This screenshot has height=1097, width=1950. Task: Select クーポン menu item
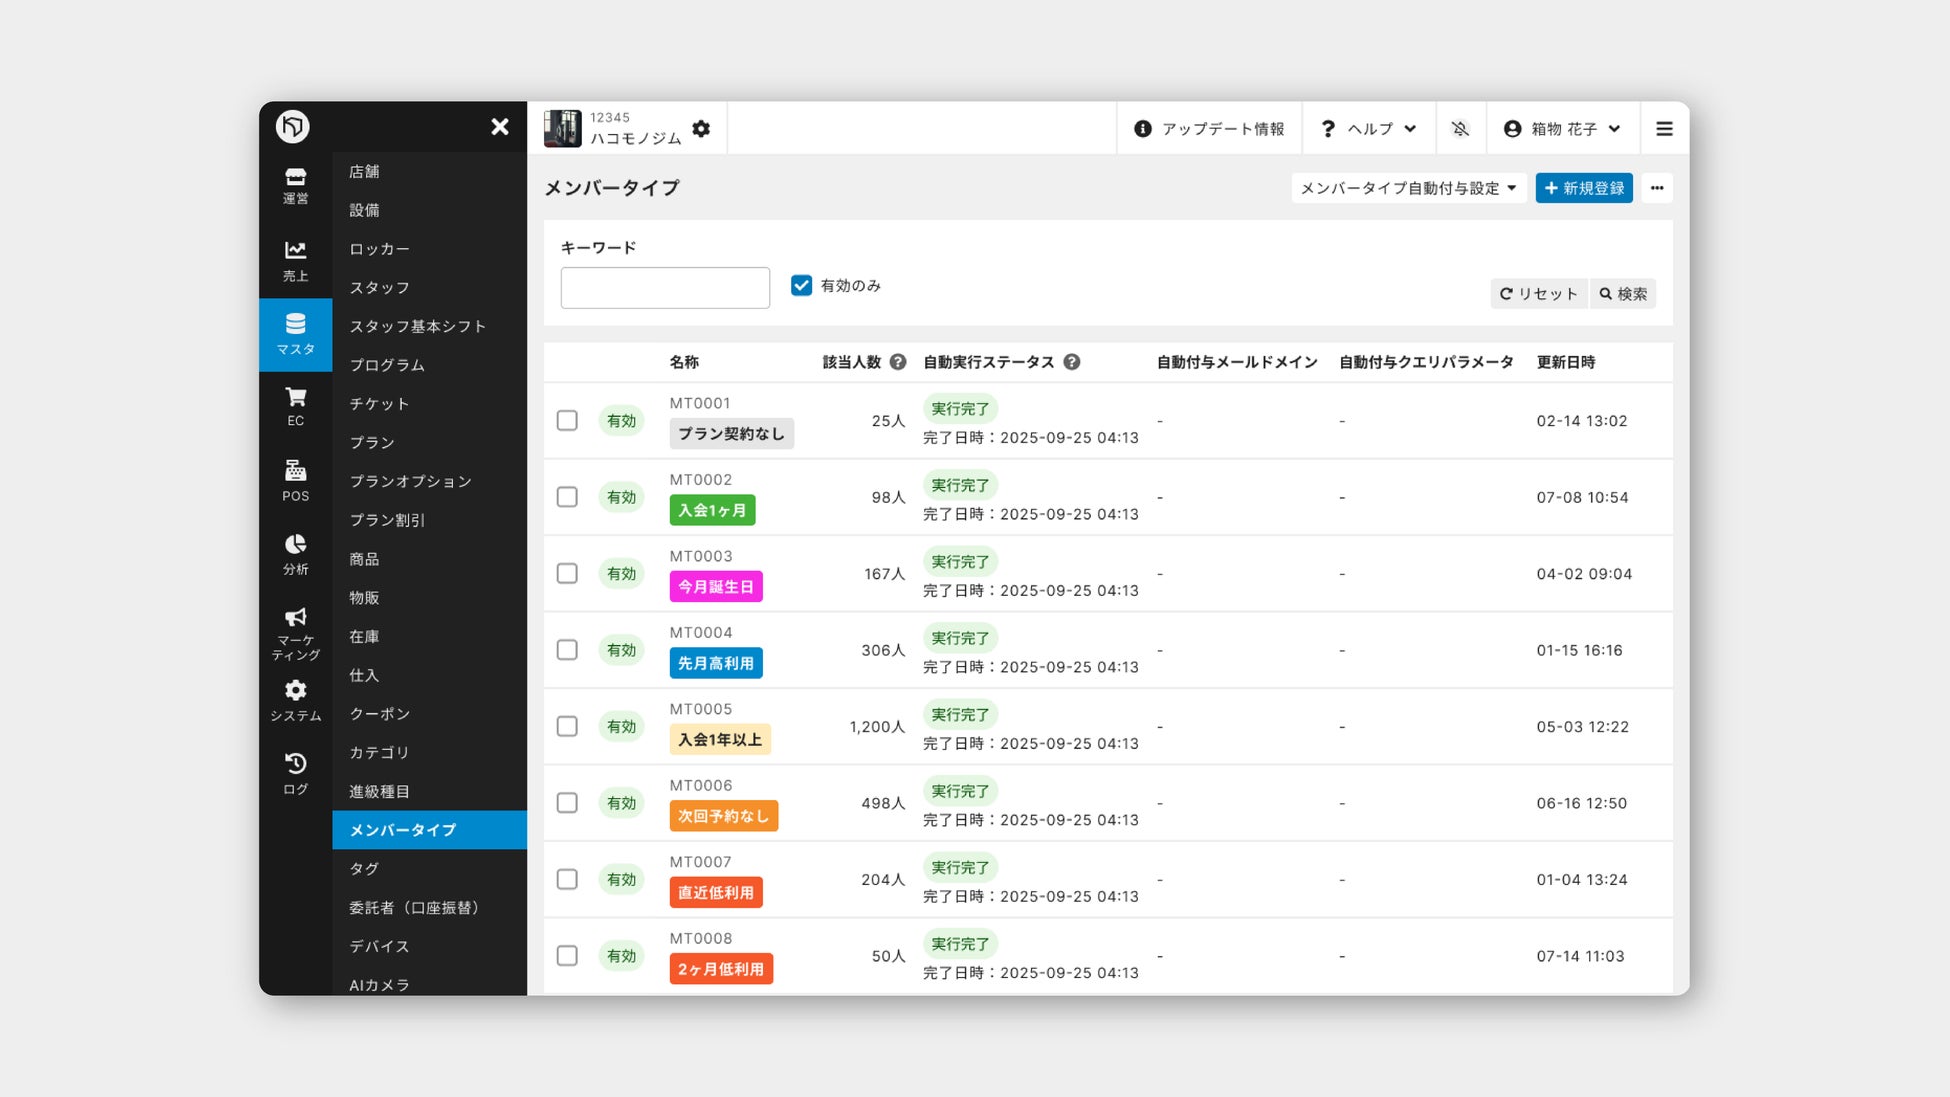tap(429, 714)
